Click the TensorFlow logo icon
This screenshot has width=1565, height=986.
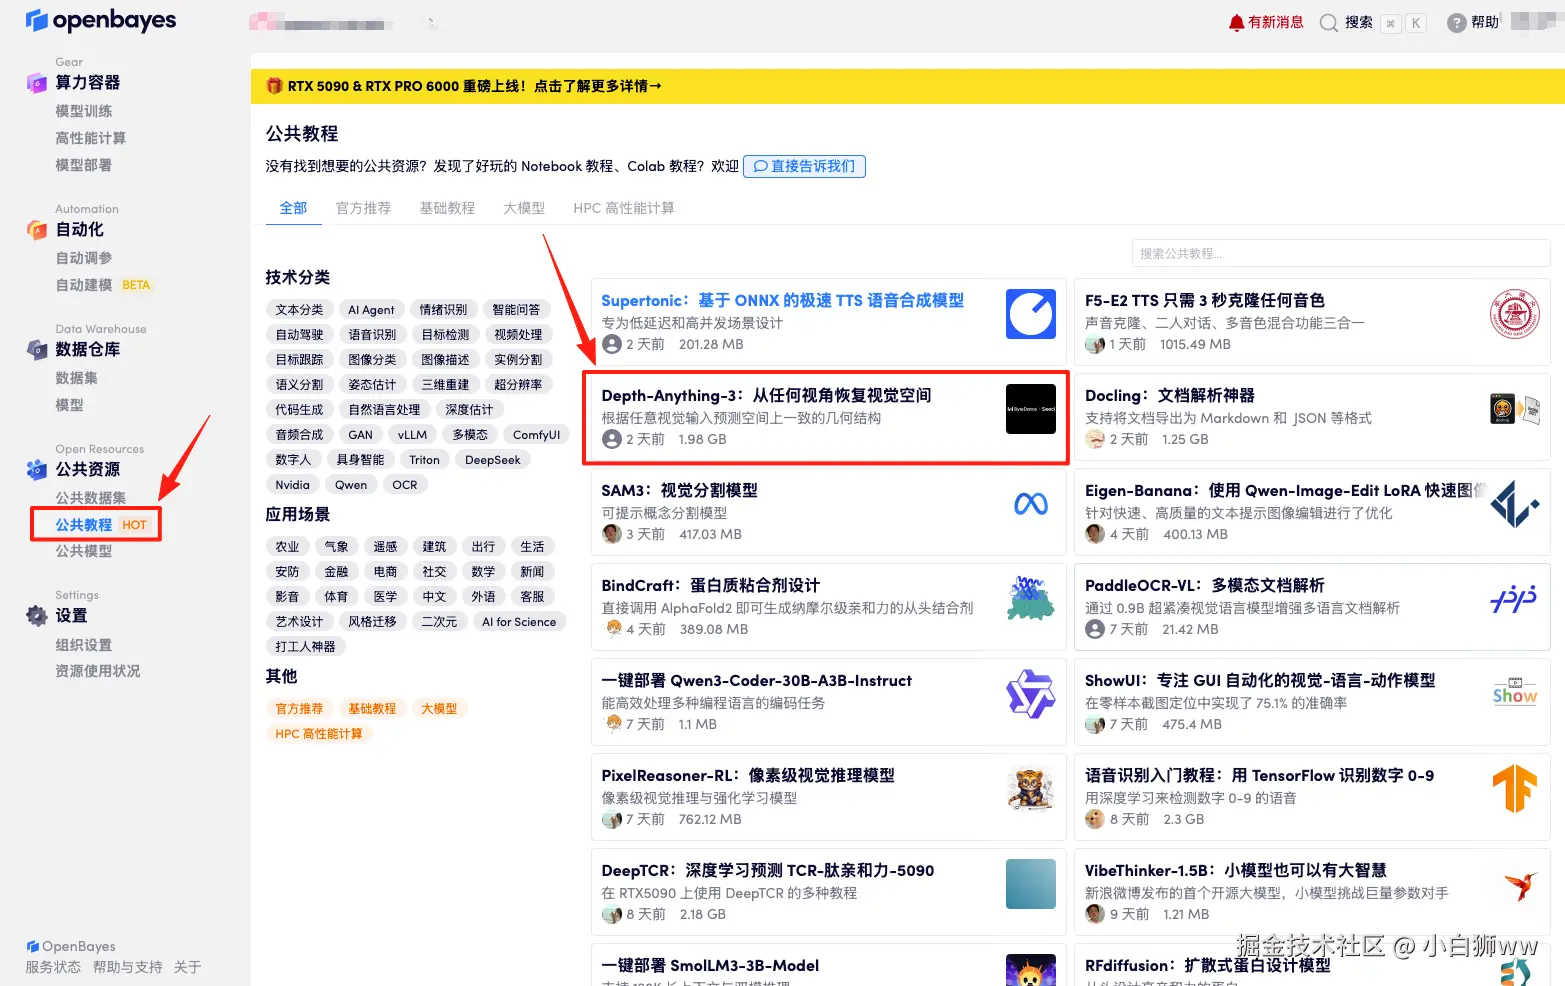tap(1515, 789)
